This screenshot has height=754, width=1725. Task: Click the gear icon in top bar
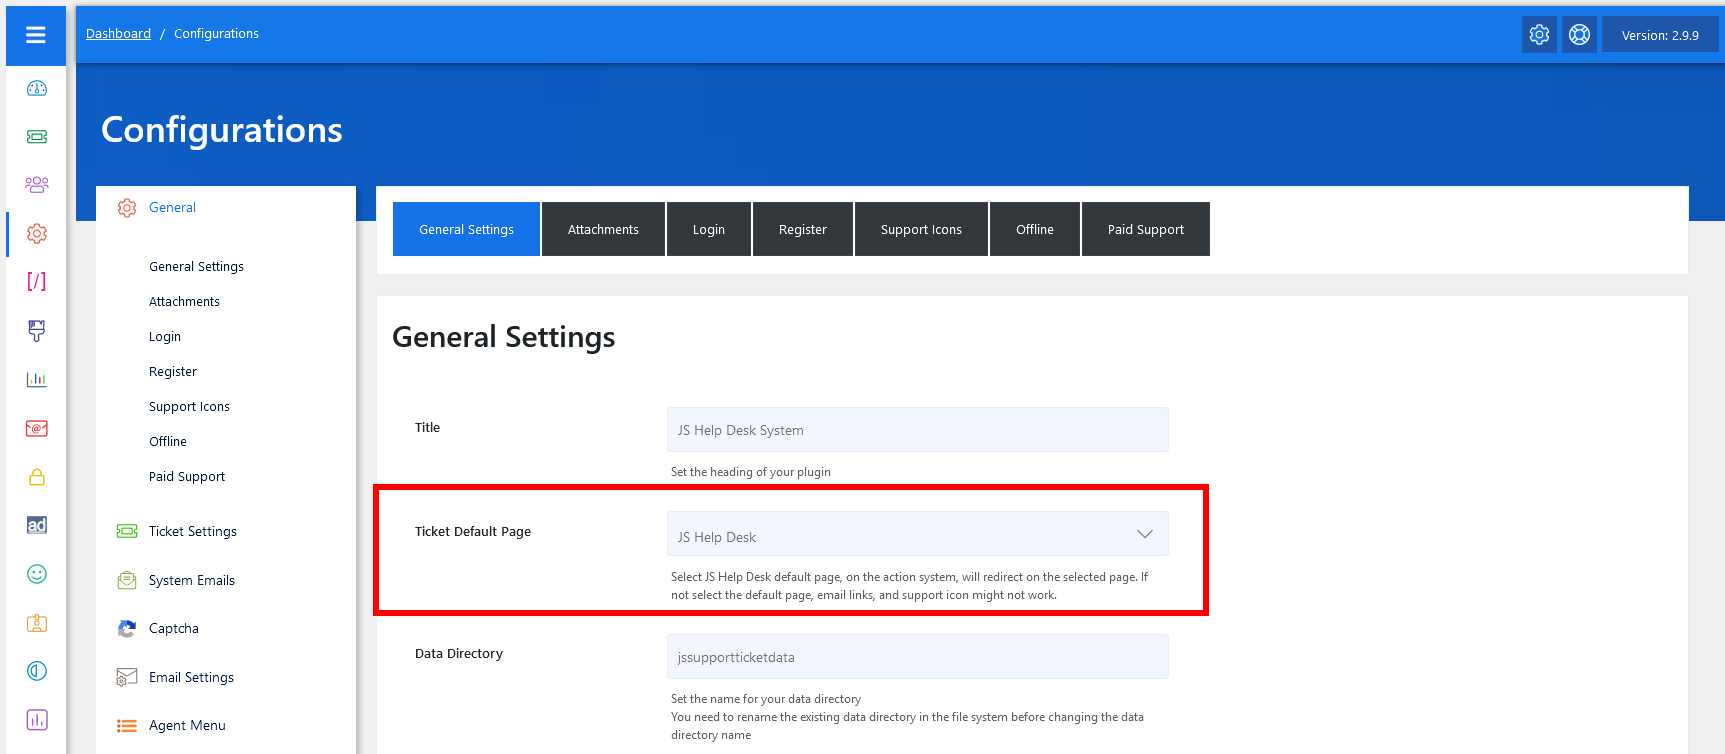[x=1539, y=35]
